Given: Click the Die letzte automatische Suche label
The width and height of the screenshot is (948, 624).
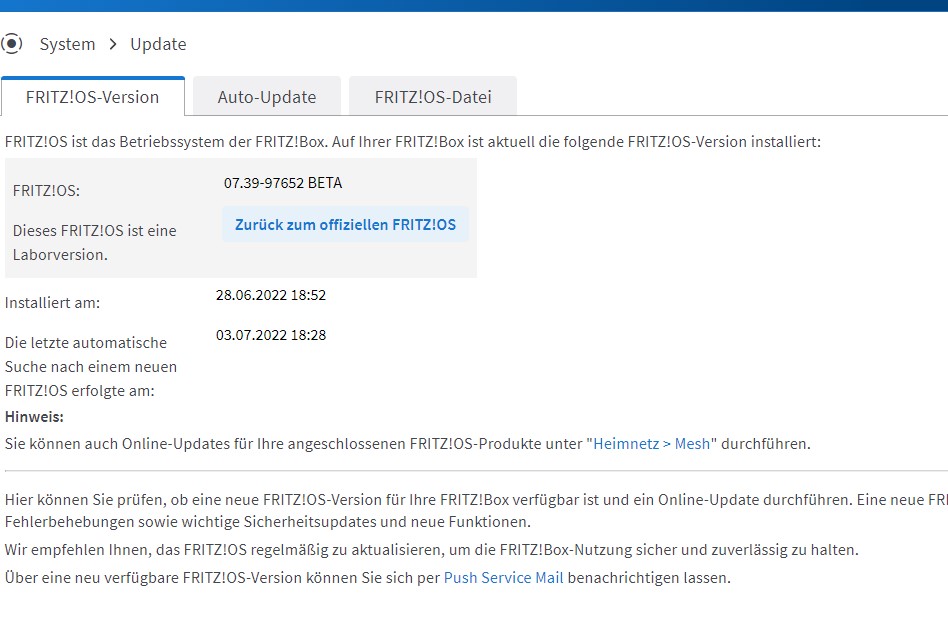Looking at the screenshot, I should tap(91, 367).
